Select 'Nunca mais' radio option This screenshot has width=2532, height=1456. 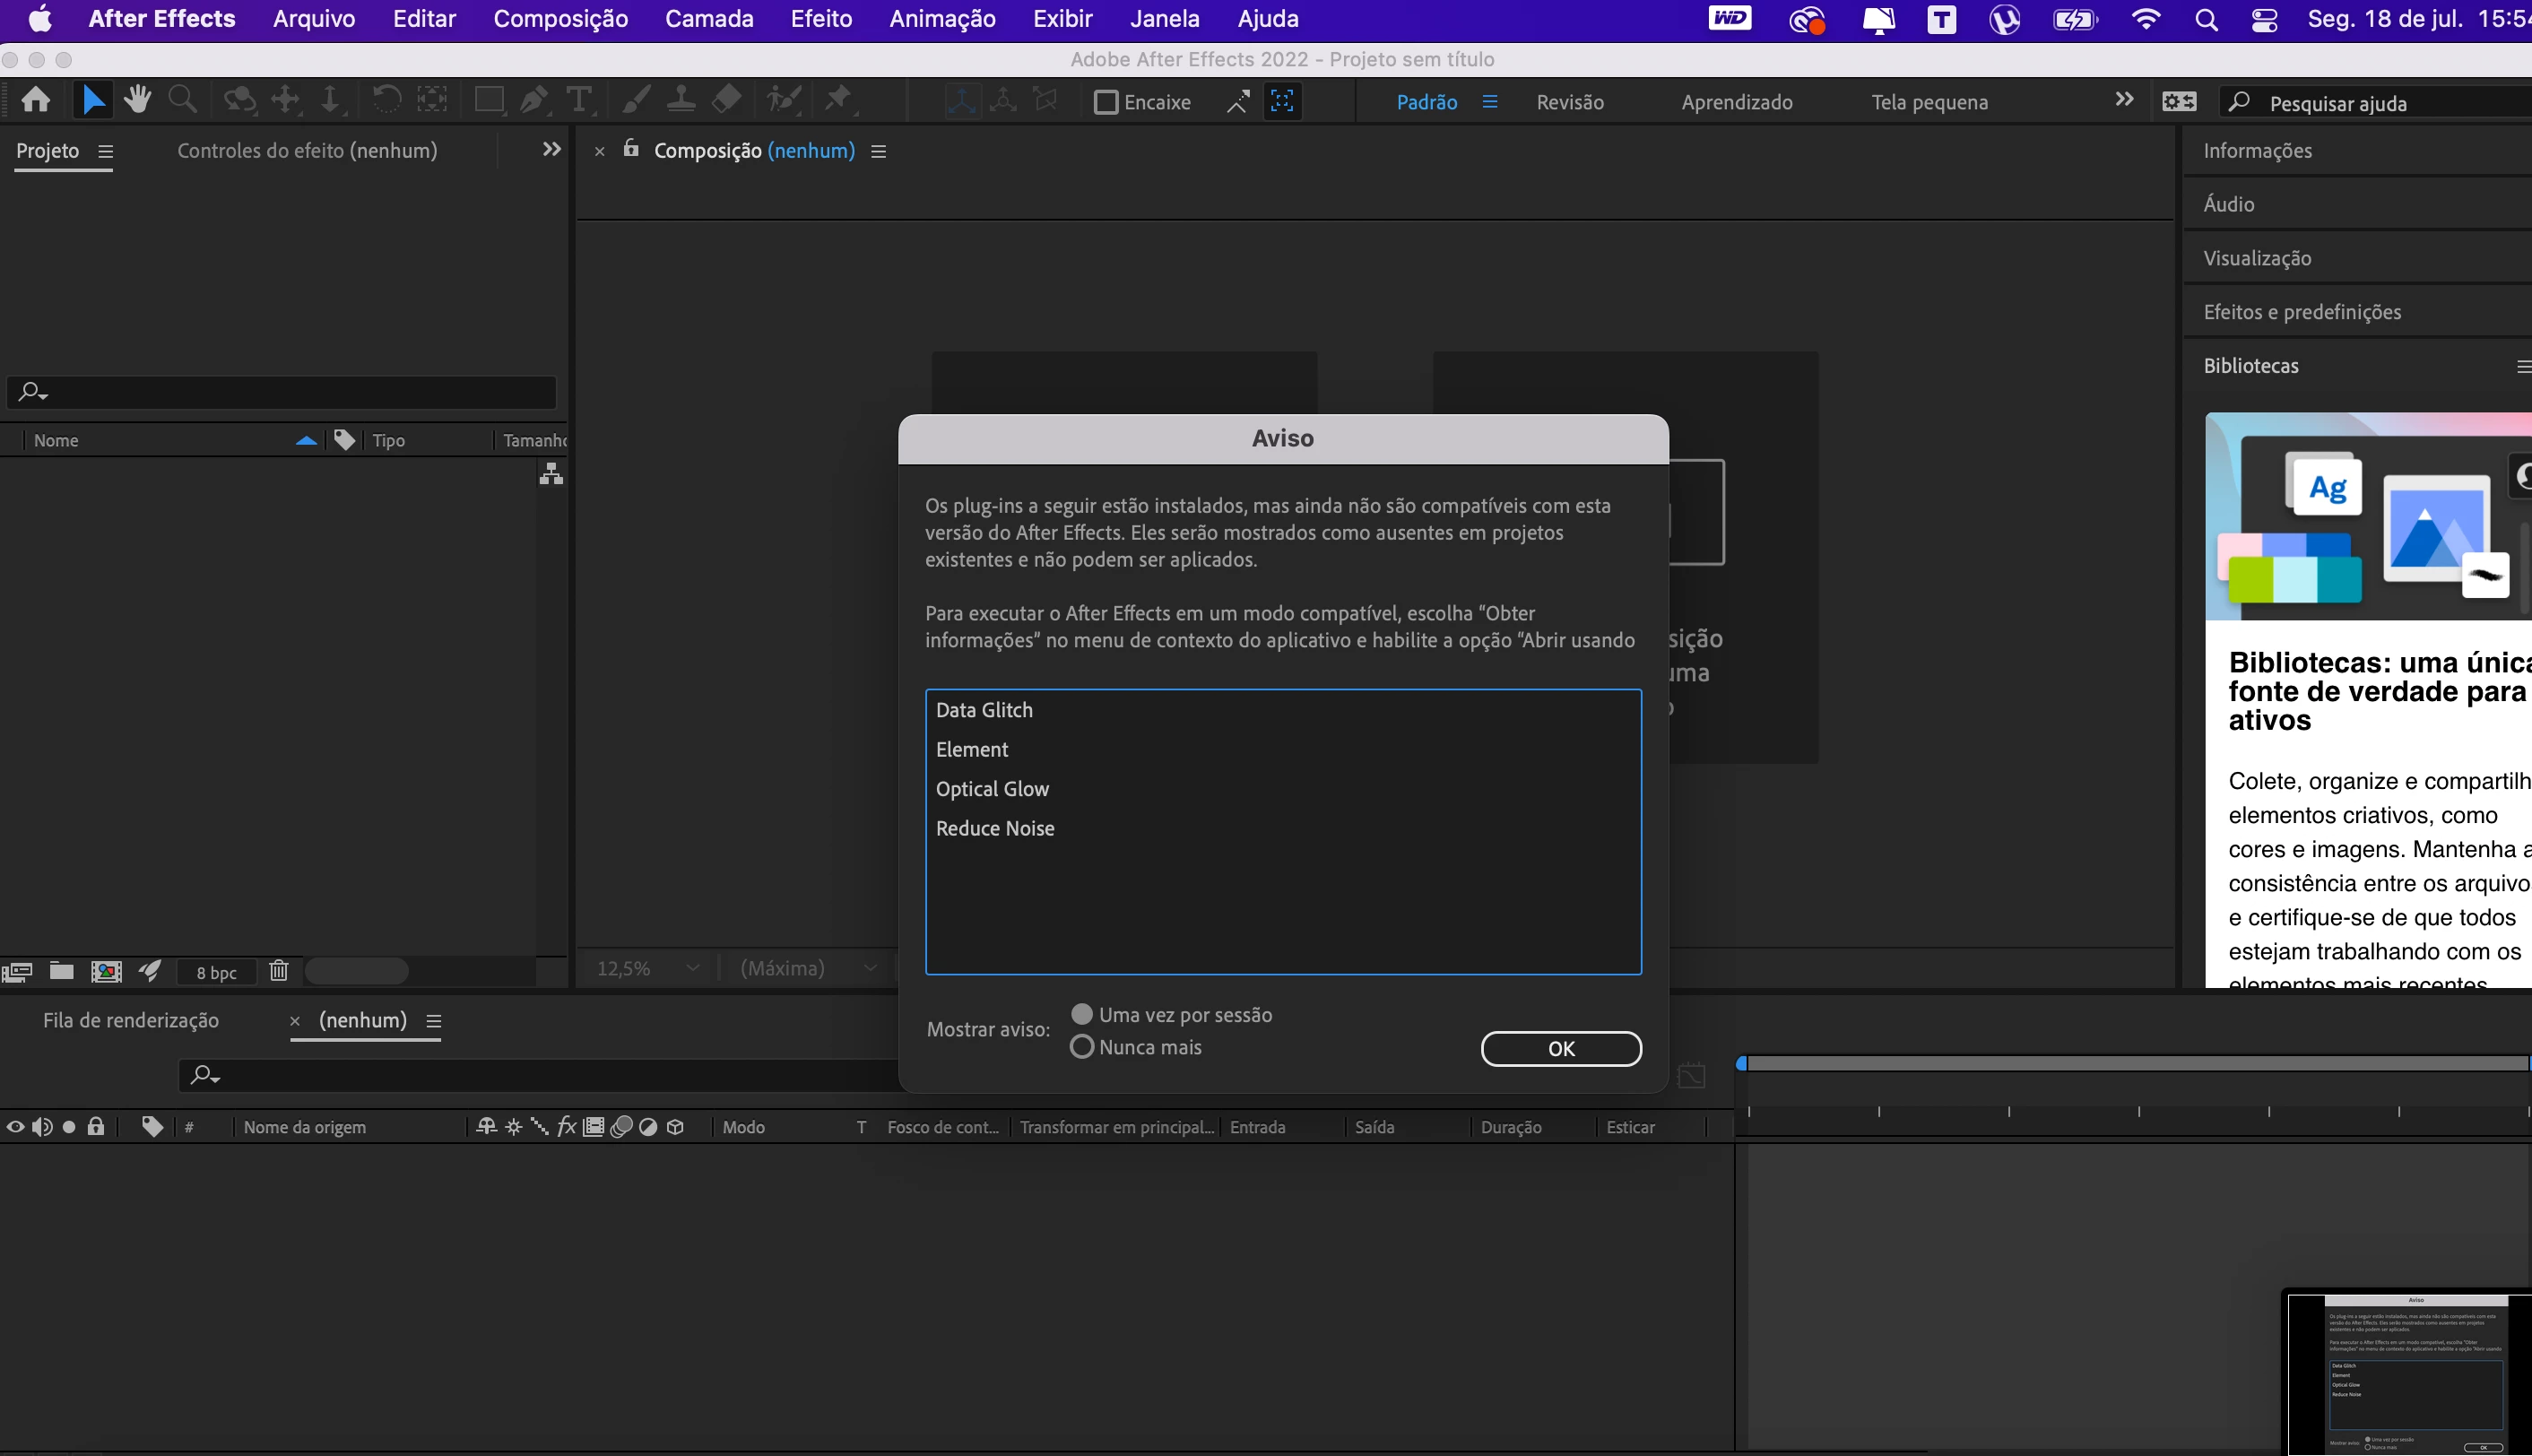pos(1081,1047)
